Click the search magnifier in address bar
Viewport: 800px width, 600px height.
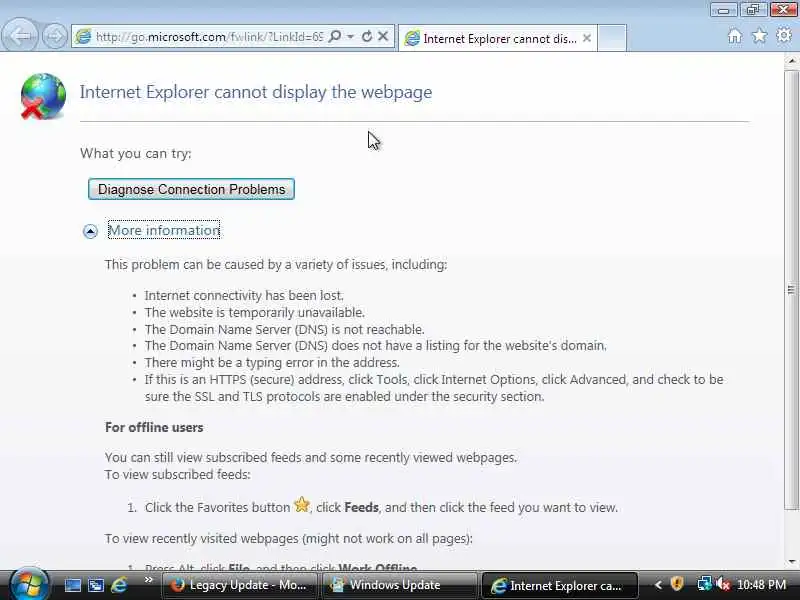[335, 37]
